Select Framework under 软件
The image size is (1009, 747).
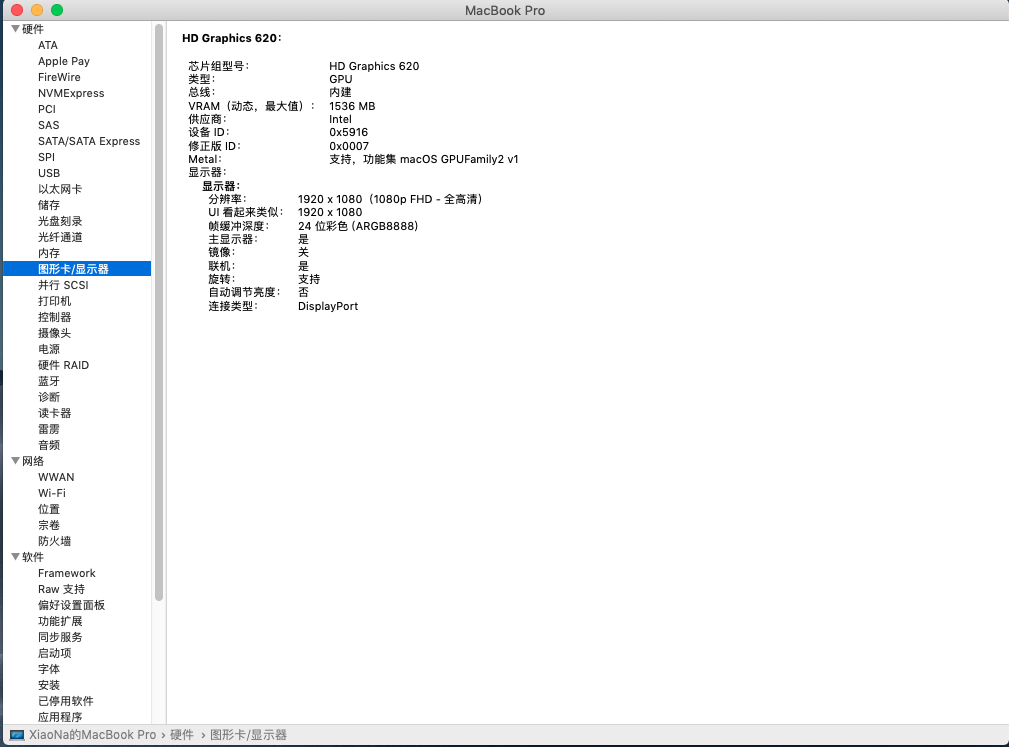coord(66,573)
